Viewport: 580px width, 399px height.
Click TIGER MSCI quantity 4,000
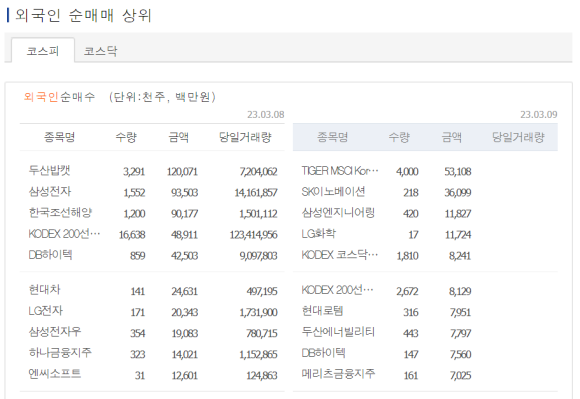[x=407, y=172]
